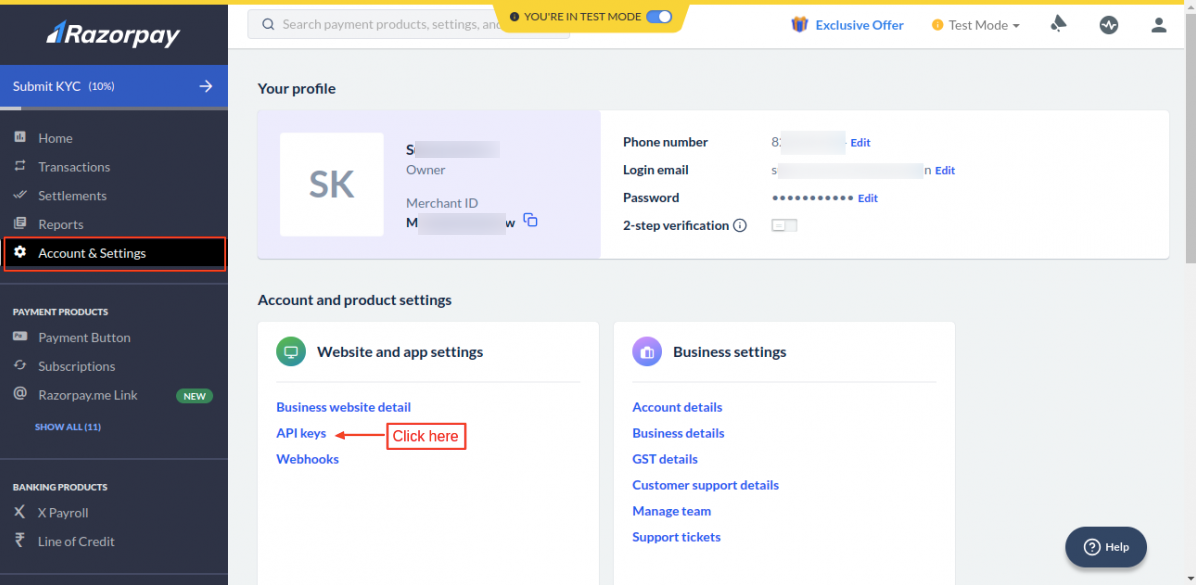The width and height of the screenshot is (1196, 585).
Task: Open Business website detail link
Action: point(343,407)
